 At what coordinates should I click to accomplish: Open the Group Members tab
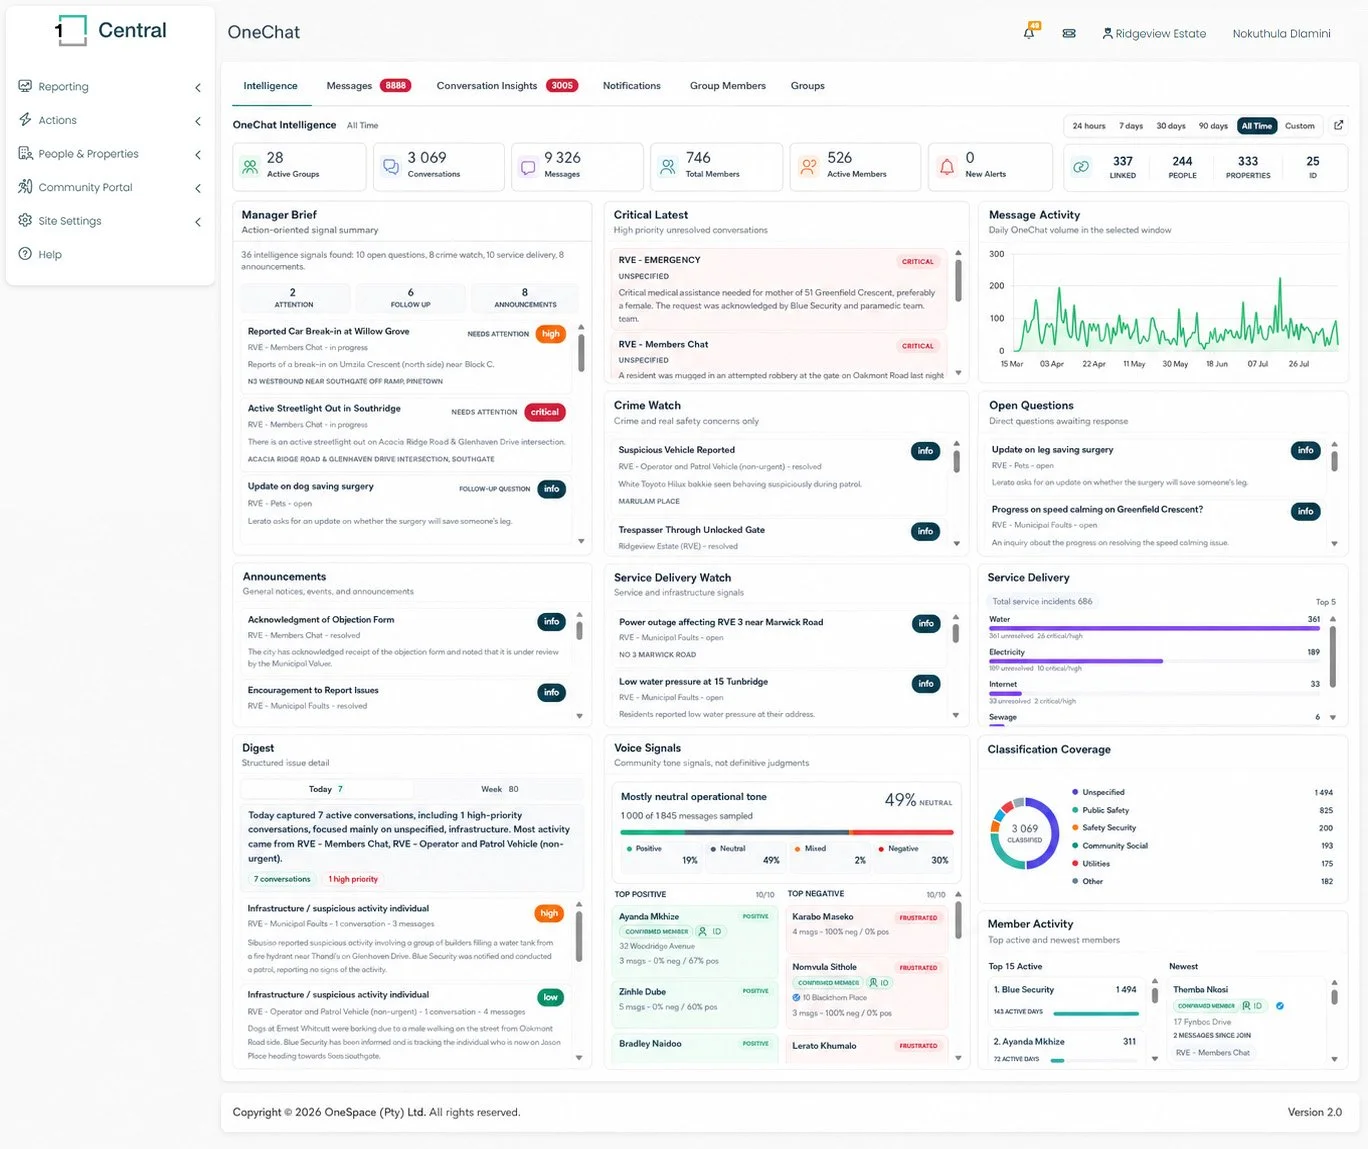[728, 86]
